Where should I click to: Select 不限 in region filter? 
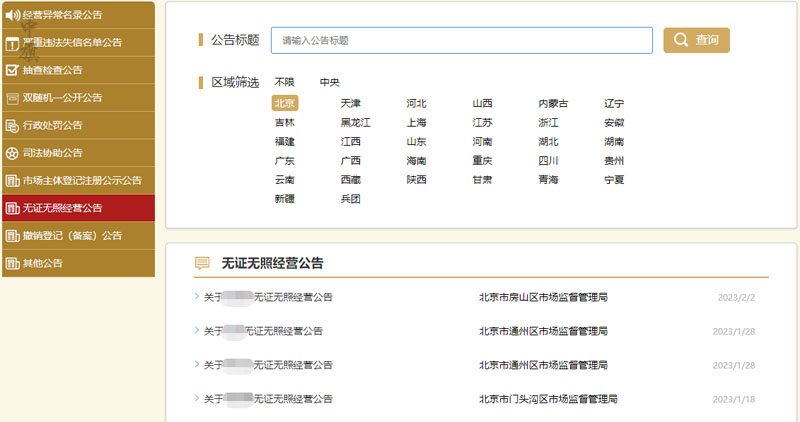point(285,82)
